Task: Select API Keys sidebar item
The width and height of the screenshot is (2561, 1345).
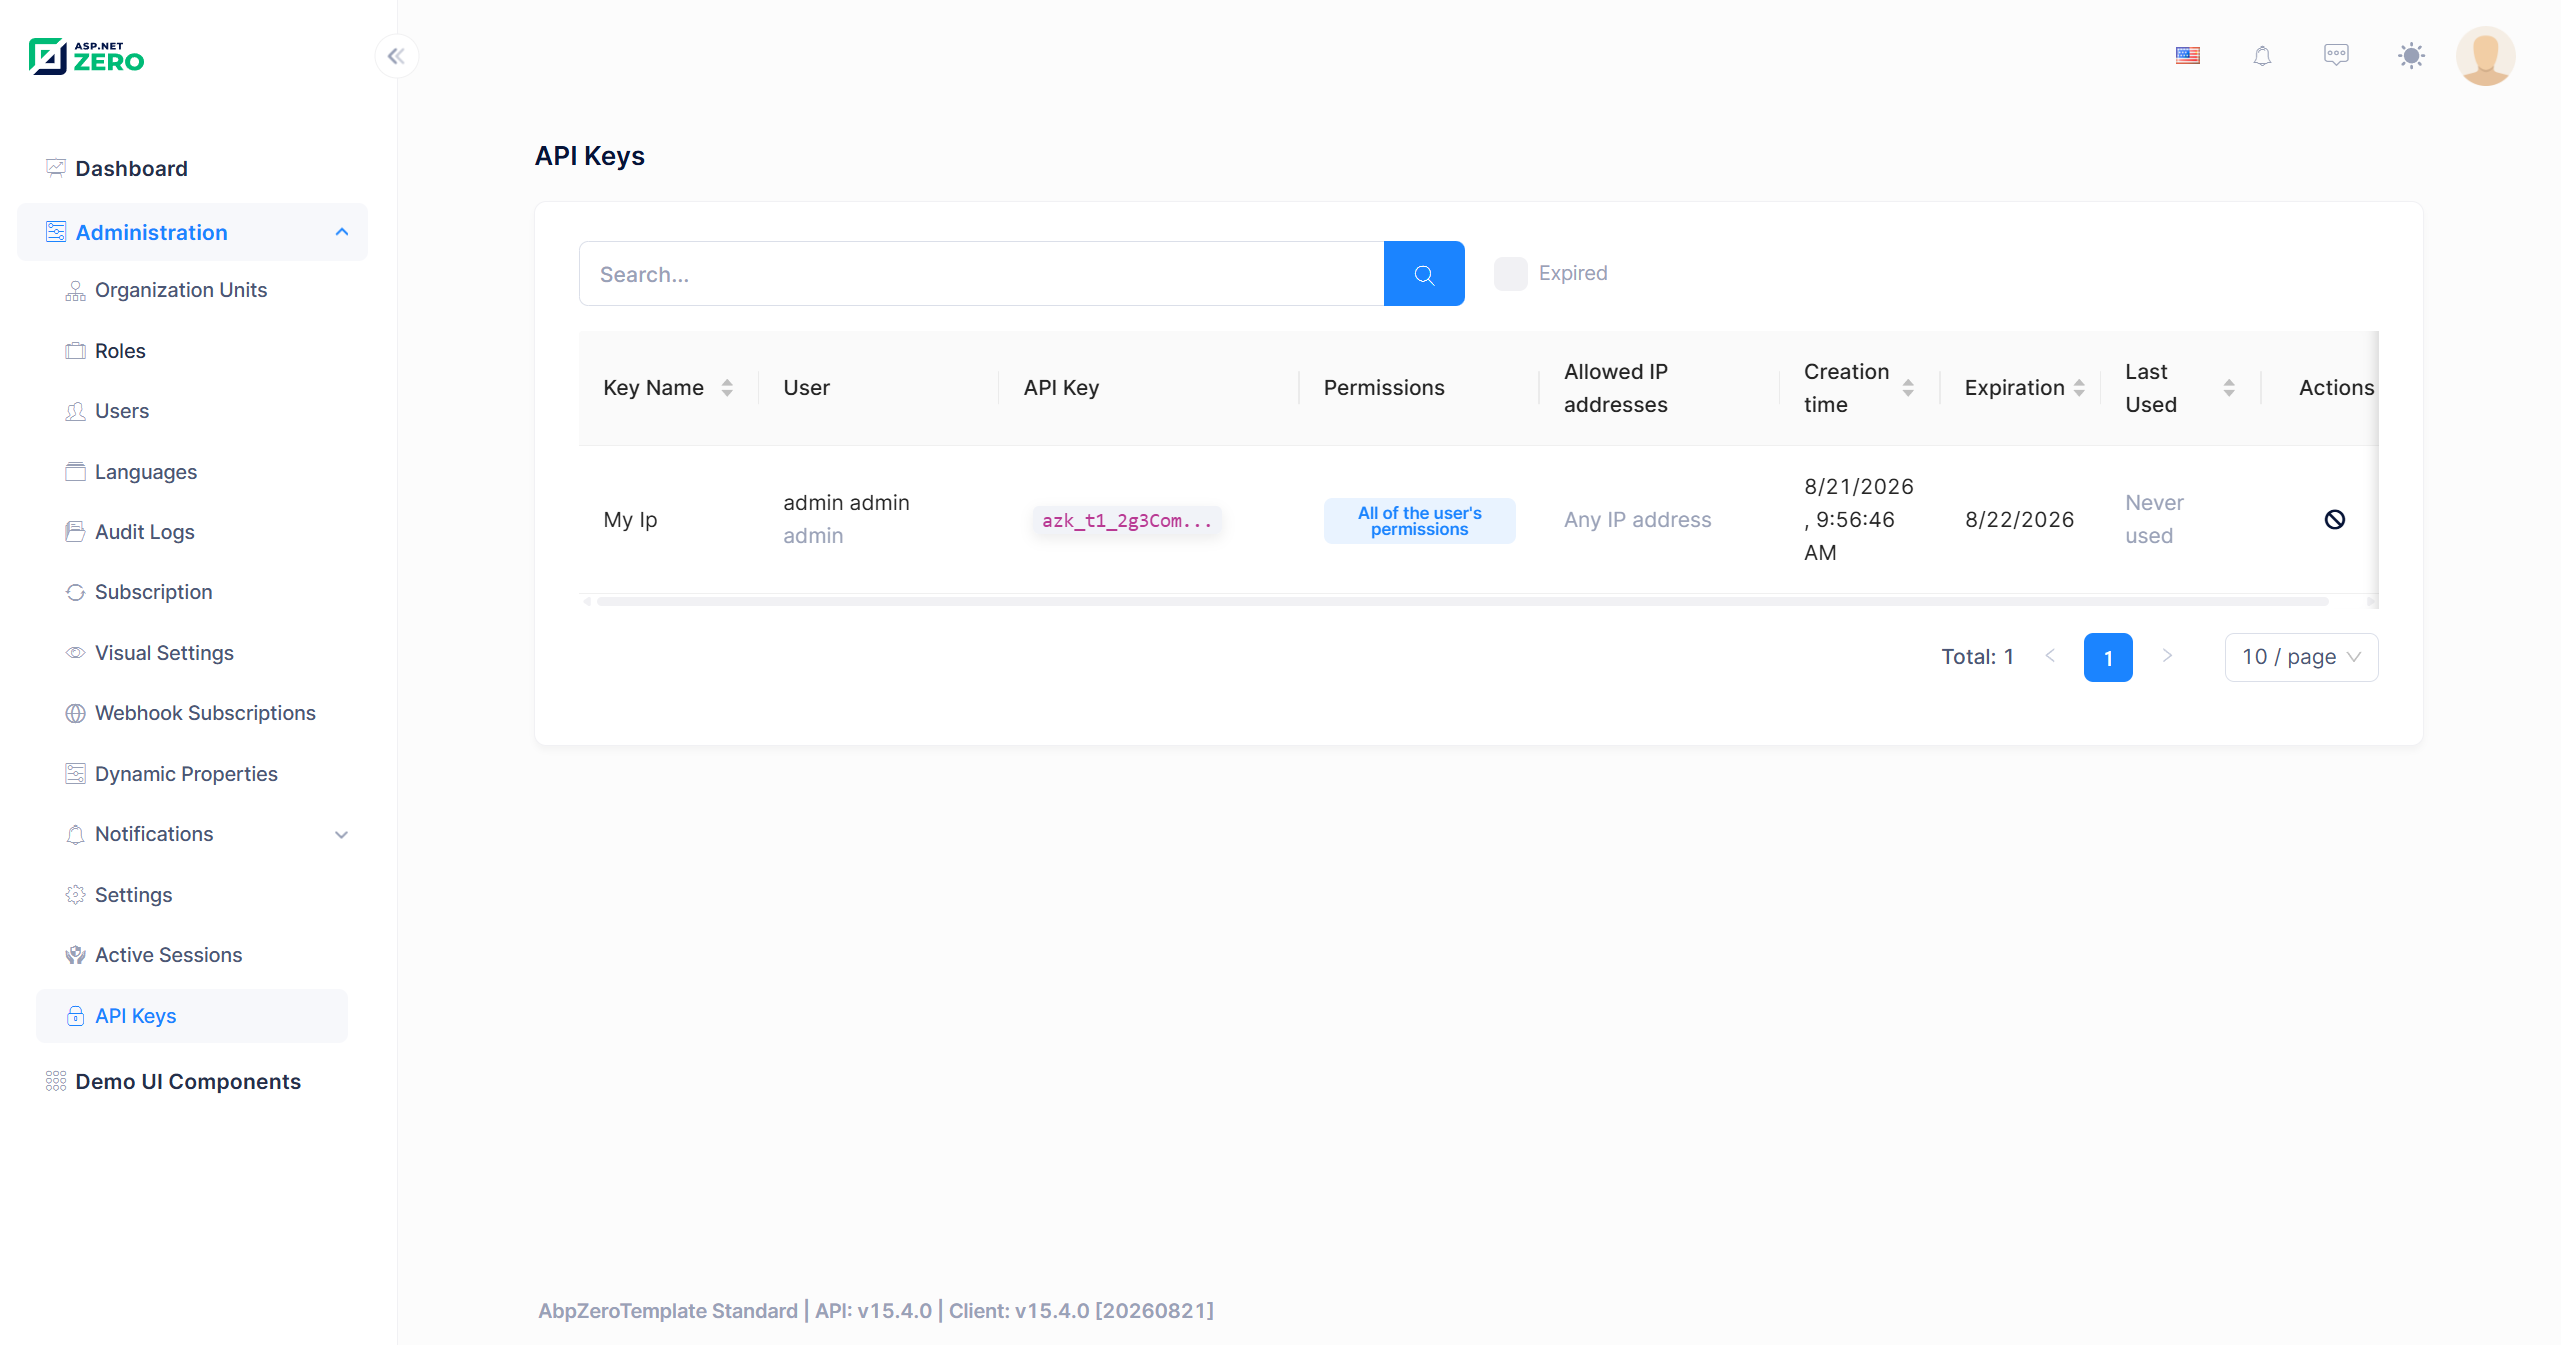Action: [x=192, y=1016]
